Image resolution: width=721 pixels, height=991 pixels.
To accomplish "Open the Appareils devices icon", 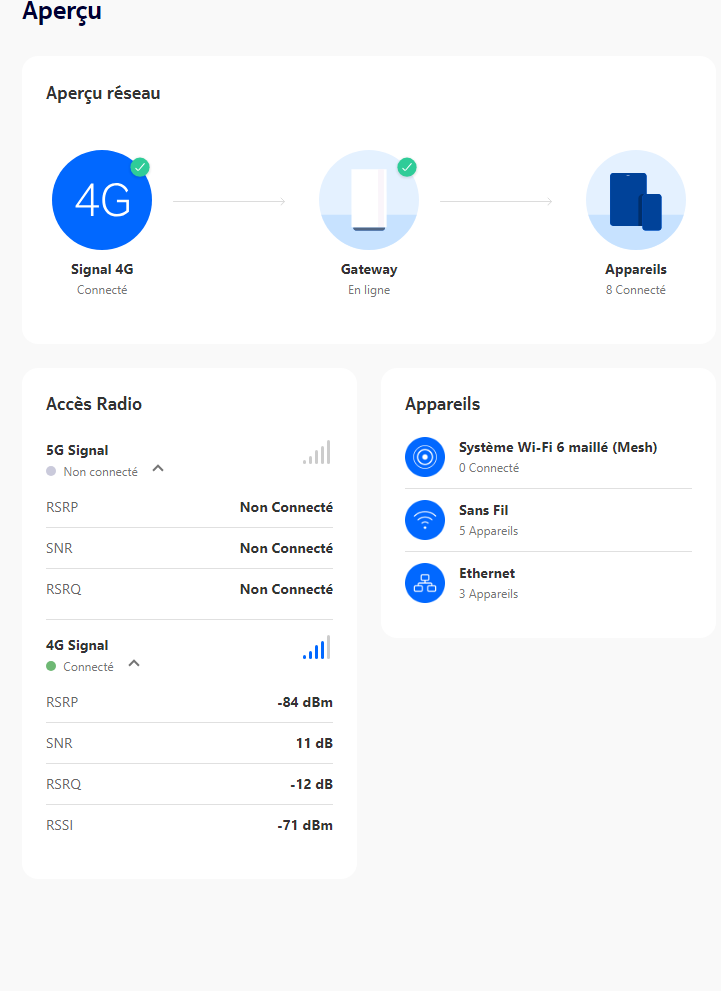I will coord(636,200).
